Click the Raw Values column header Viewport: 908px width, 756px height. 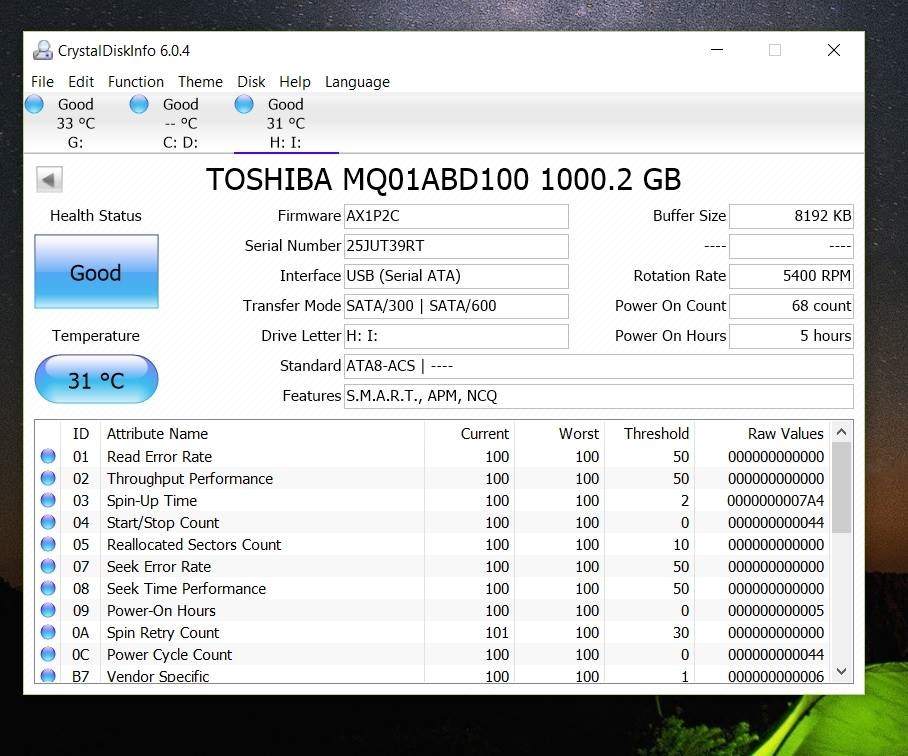(x=763, y=434)
